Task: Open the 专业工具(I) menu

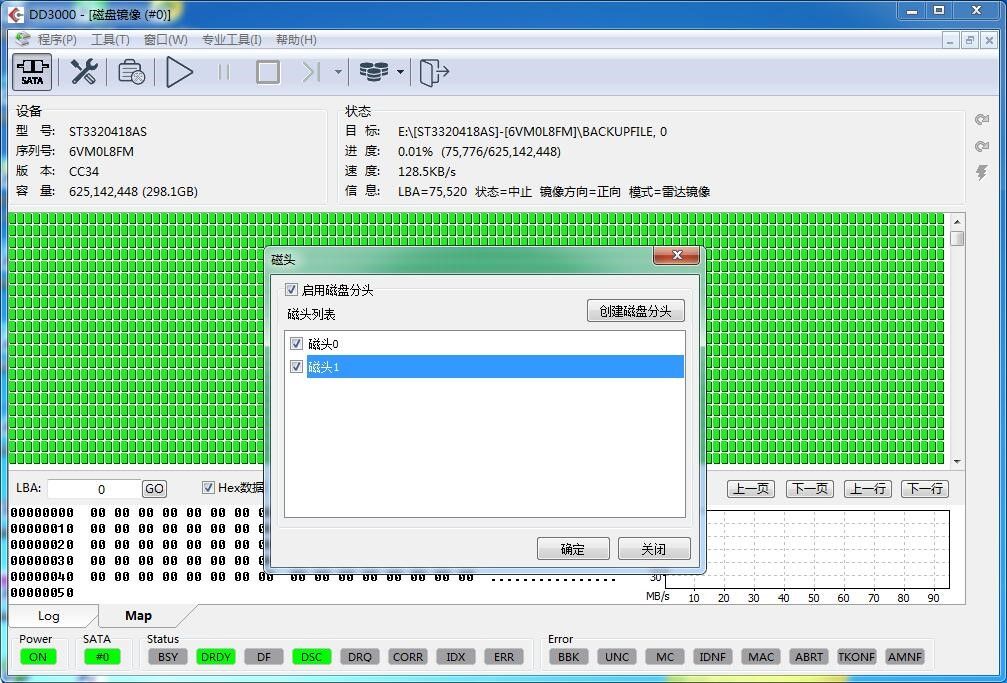Action: coord(232,40)
